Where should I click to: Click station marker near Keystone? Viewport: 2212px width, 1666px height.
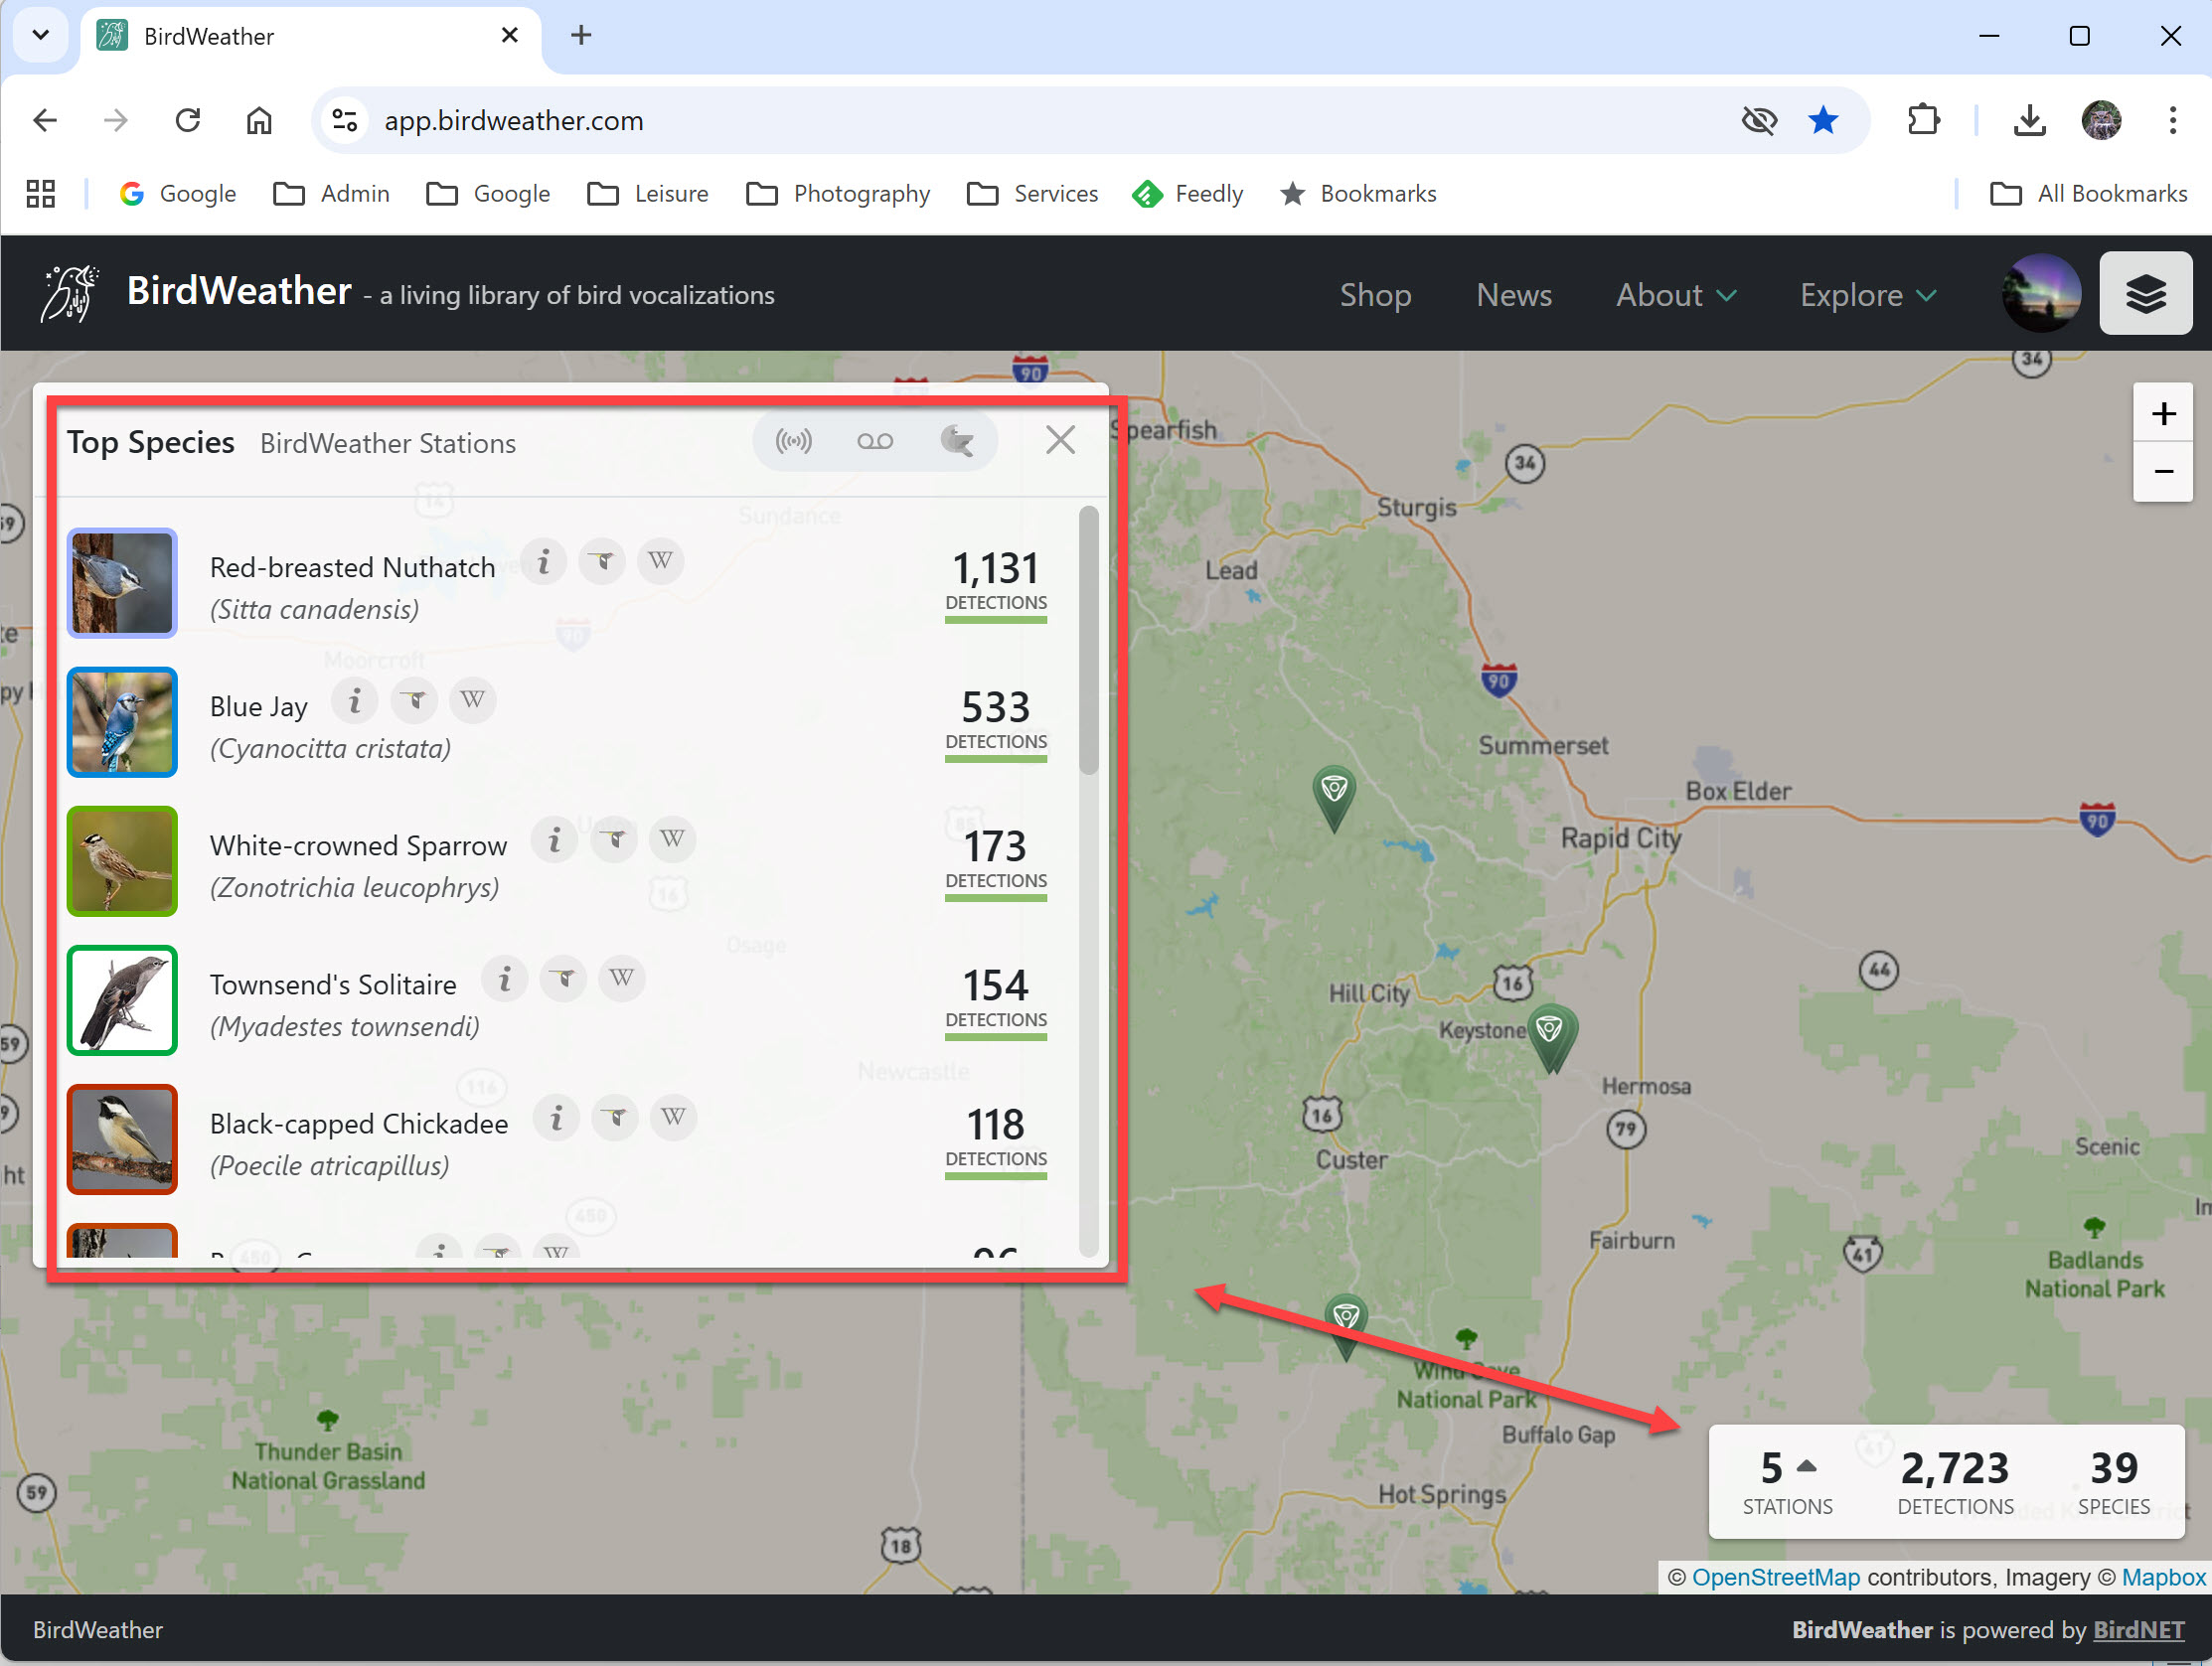coord(1550,1032)
